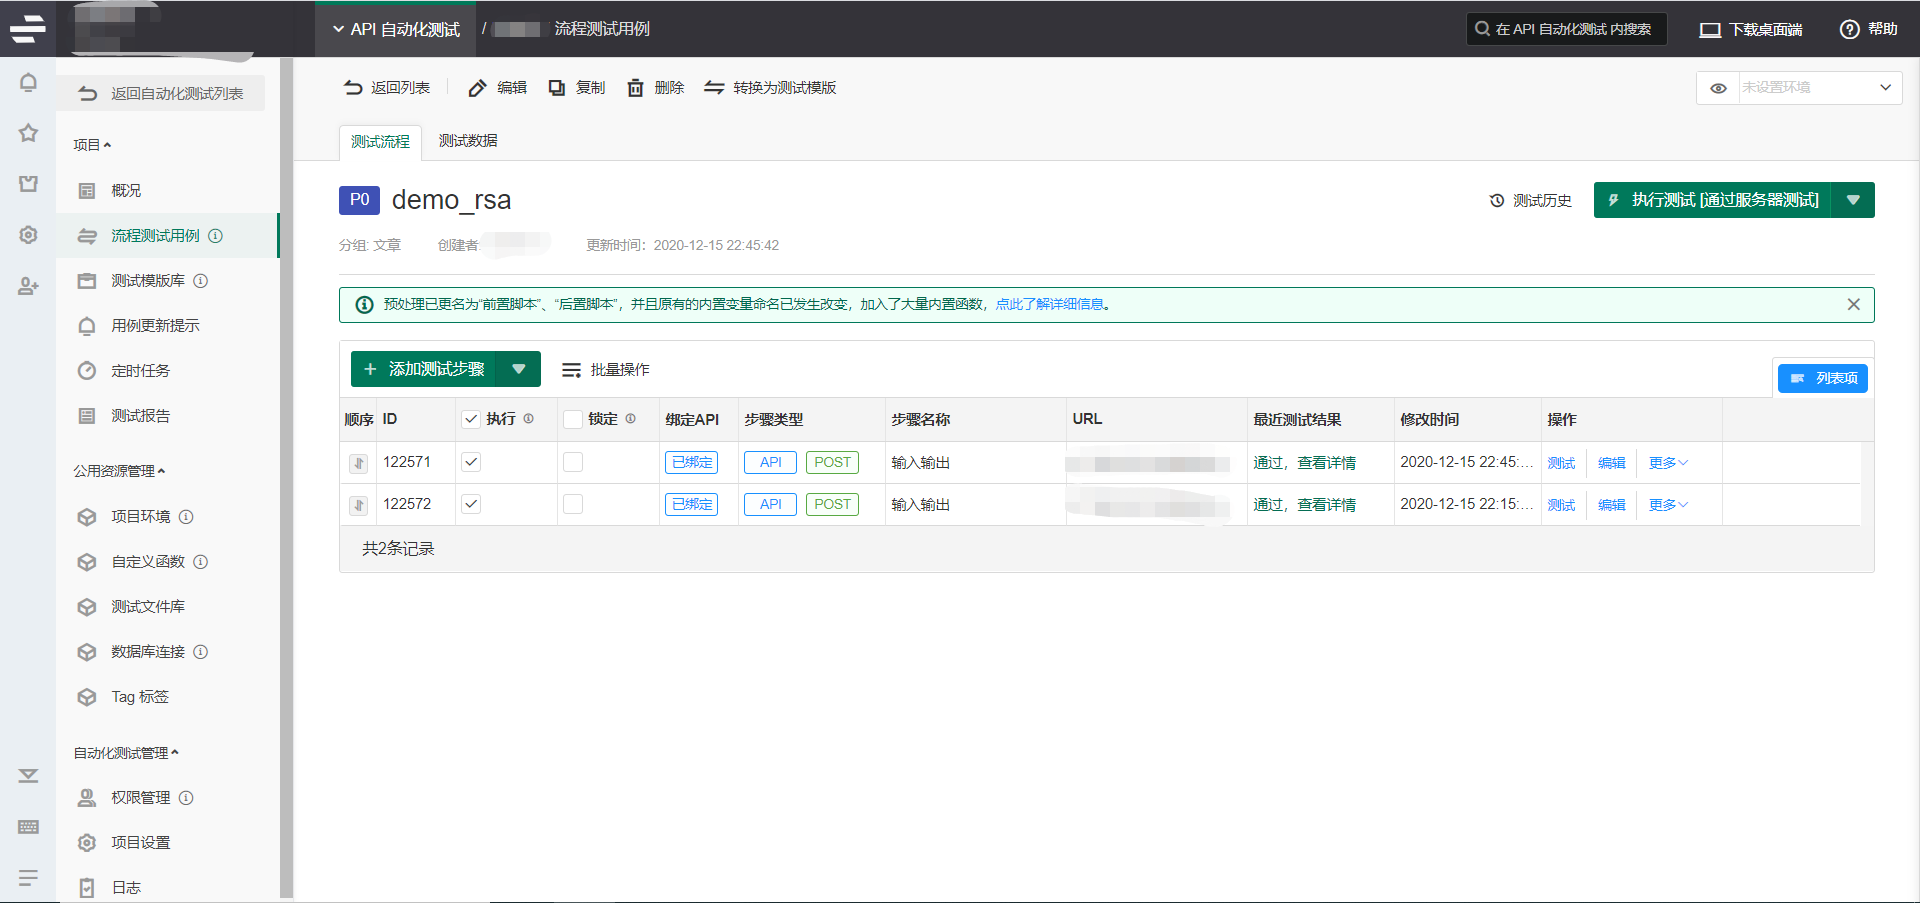Click info icon next to 测试模版库
This screenshot has height=903, width=1920.
point(200,281)
